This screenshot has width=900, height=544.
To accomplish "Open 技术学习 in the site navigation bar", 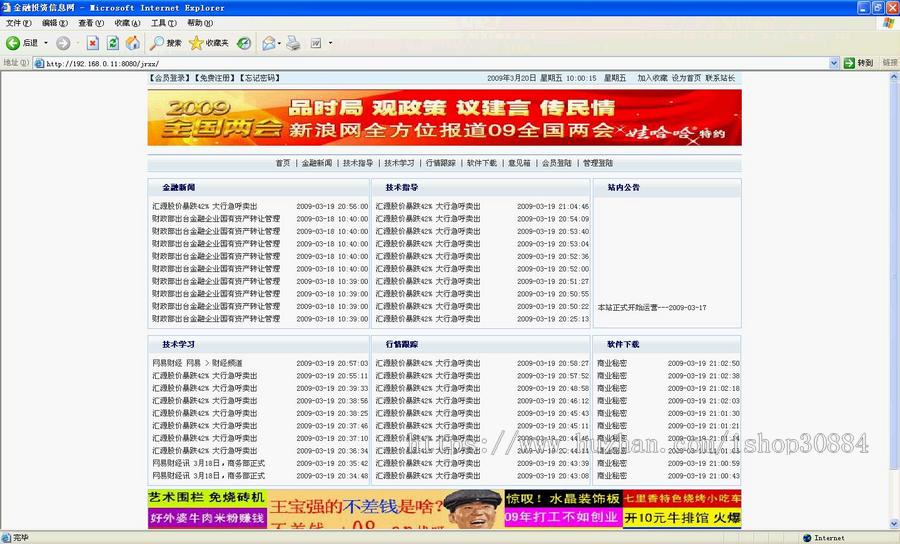I will [399, 163].
